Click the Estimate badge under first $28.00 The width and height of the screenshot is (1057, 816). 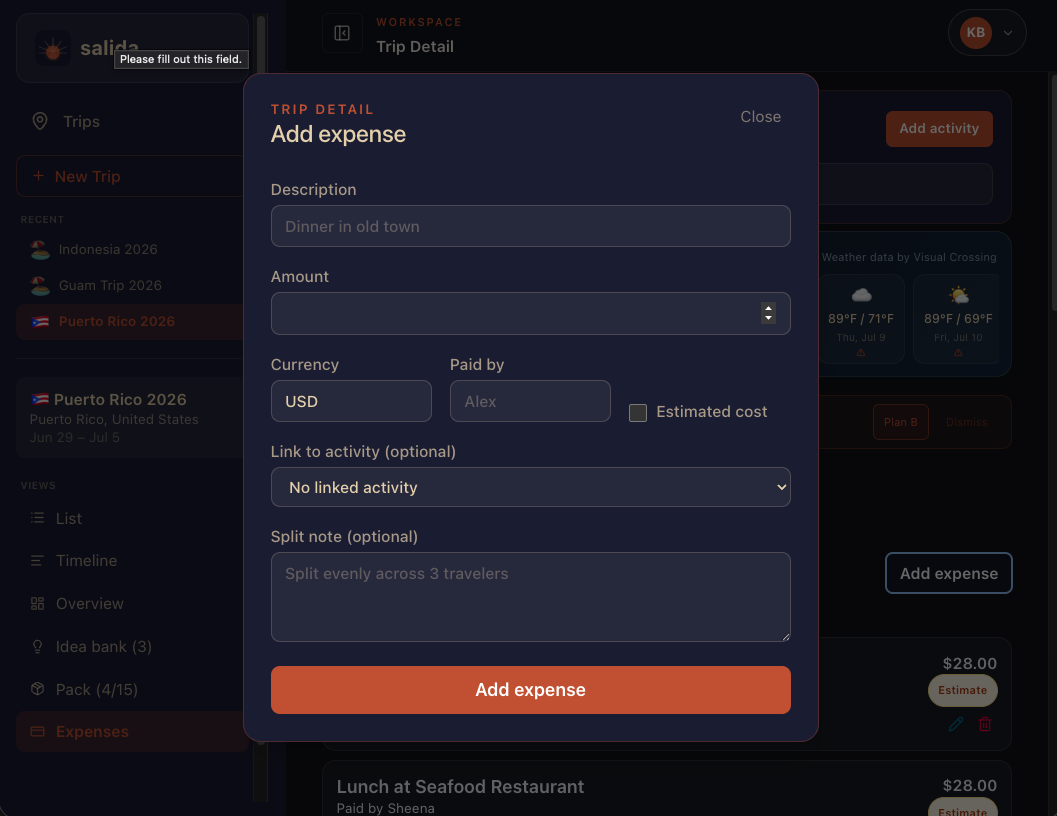963,690
